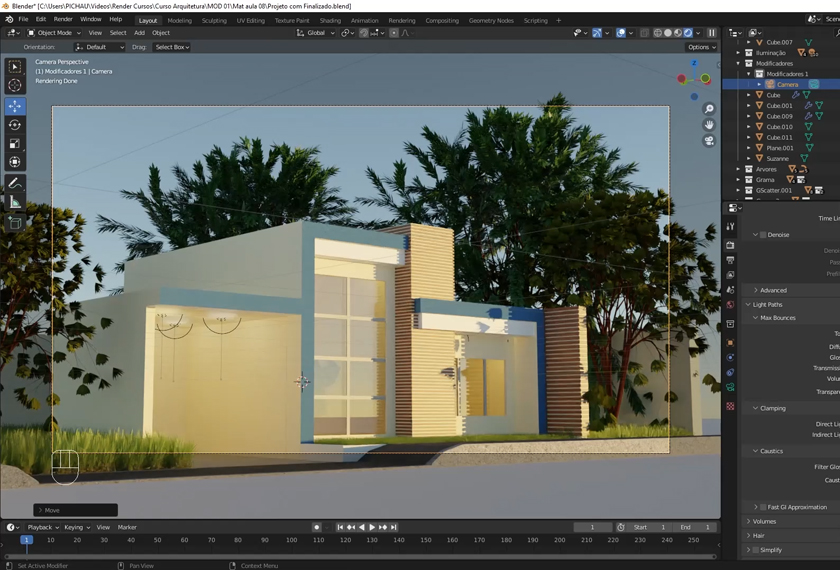Expand the Arvores collection in outliner
This screenshot has height=570, width=840.
[x=739, y=169]
